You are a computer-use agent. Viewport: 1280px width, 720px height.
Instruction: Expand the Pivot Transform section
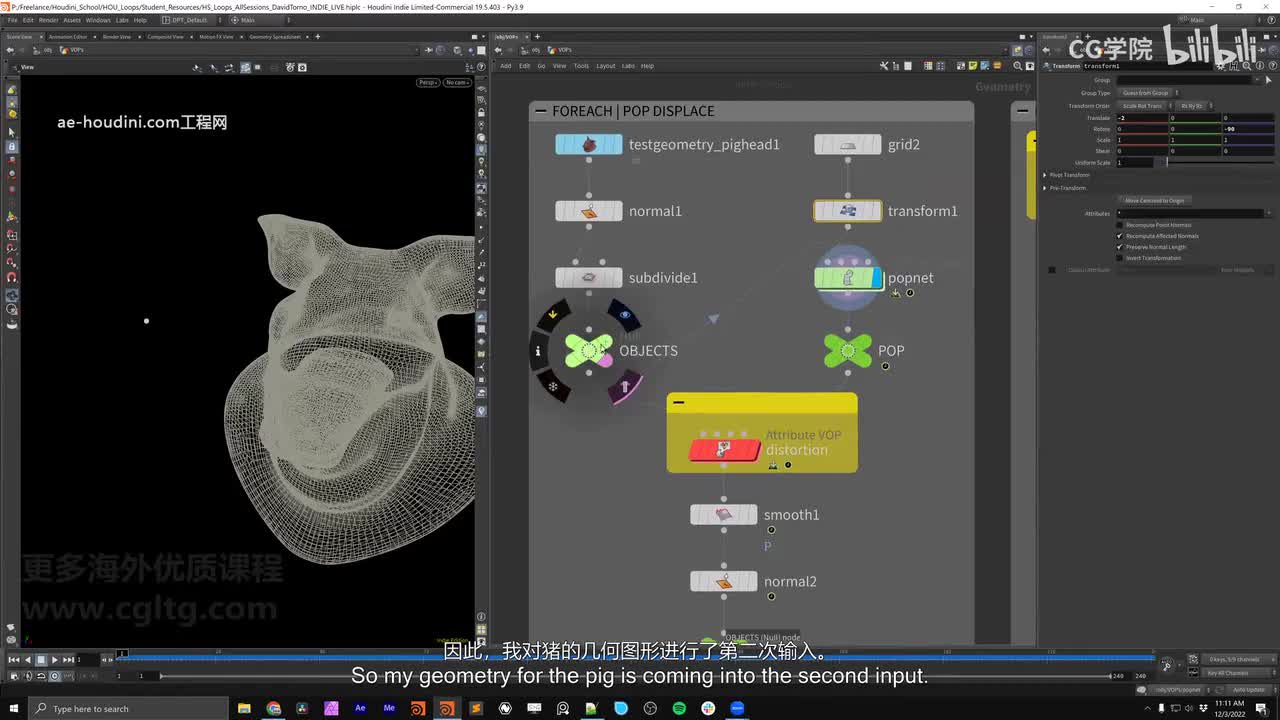(1046, 175)
